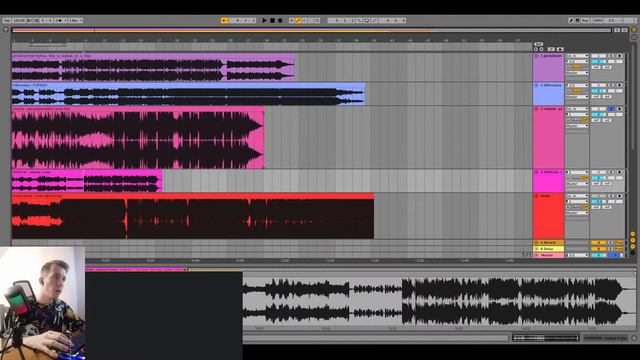
Task: Click the Tap tempo button
Action: pos(7,20)
